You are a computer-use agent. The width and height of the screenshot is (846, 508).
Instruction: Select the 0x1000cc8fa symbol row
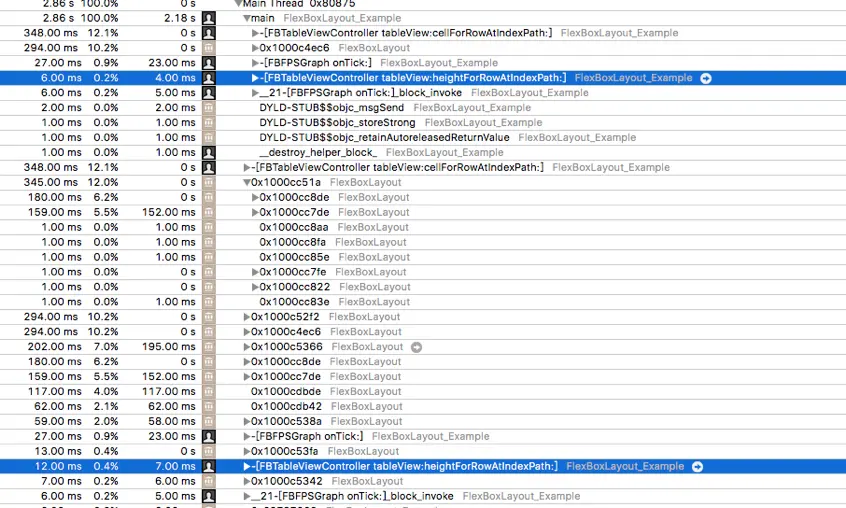pyautogui.click(x=292, y=243)
